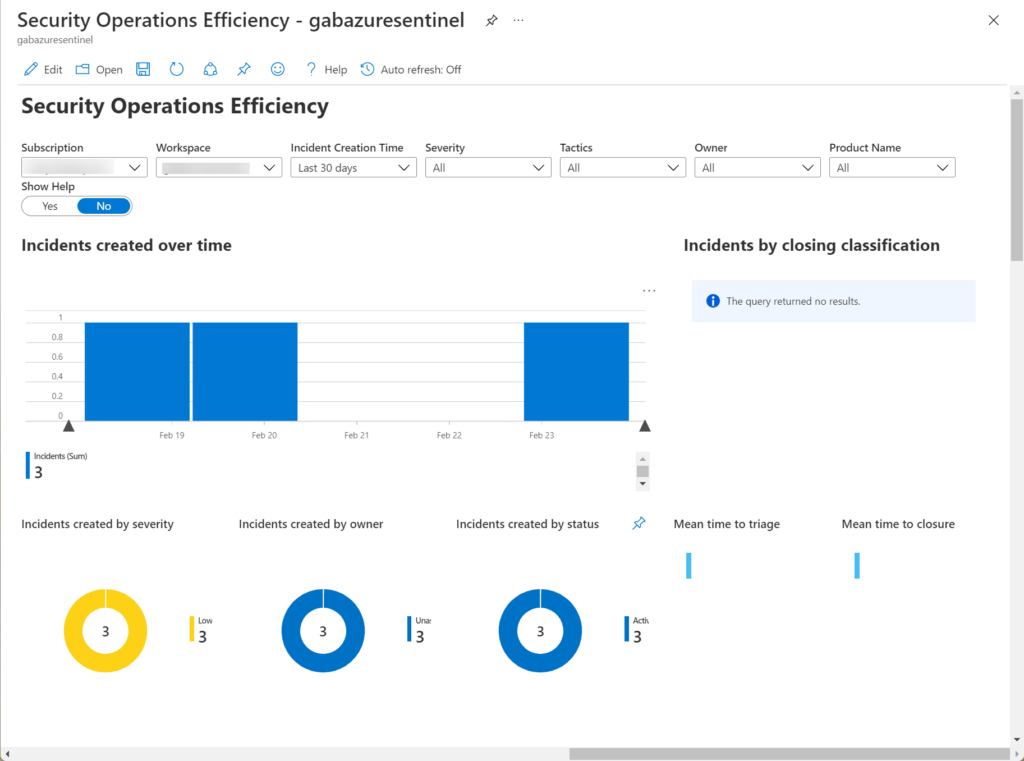The width and height of the screenshot is (1024, 761).
Task: Click the first blue bar before Feb 19
Action: (137, 372)
